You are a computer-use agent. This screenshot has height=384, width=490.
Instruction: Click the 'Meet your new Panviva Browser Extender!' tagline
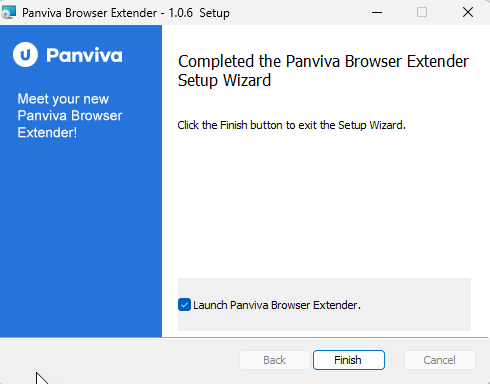70,116
